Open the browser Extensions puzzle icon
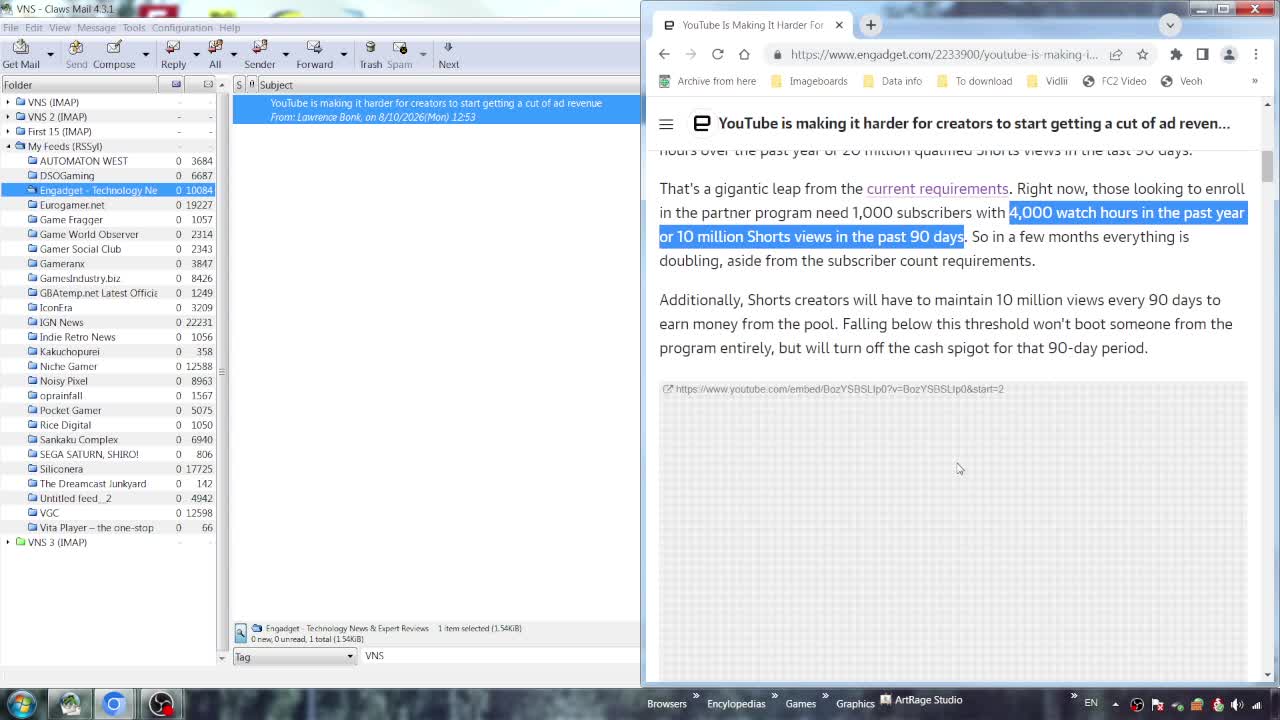The image size is (1280, 720). click(1176, 55)
